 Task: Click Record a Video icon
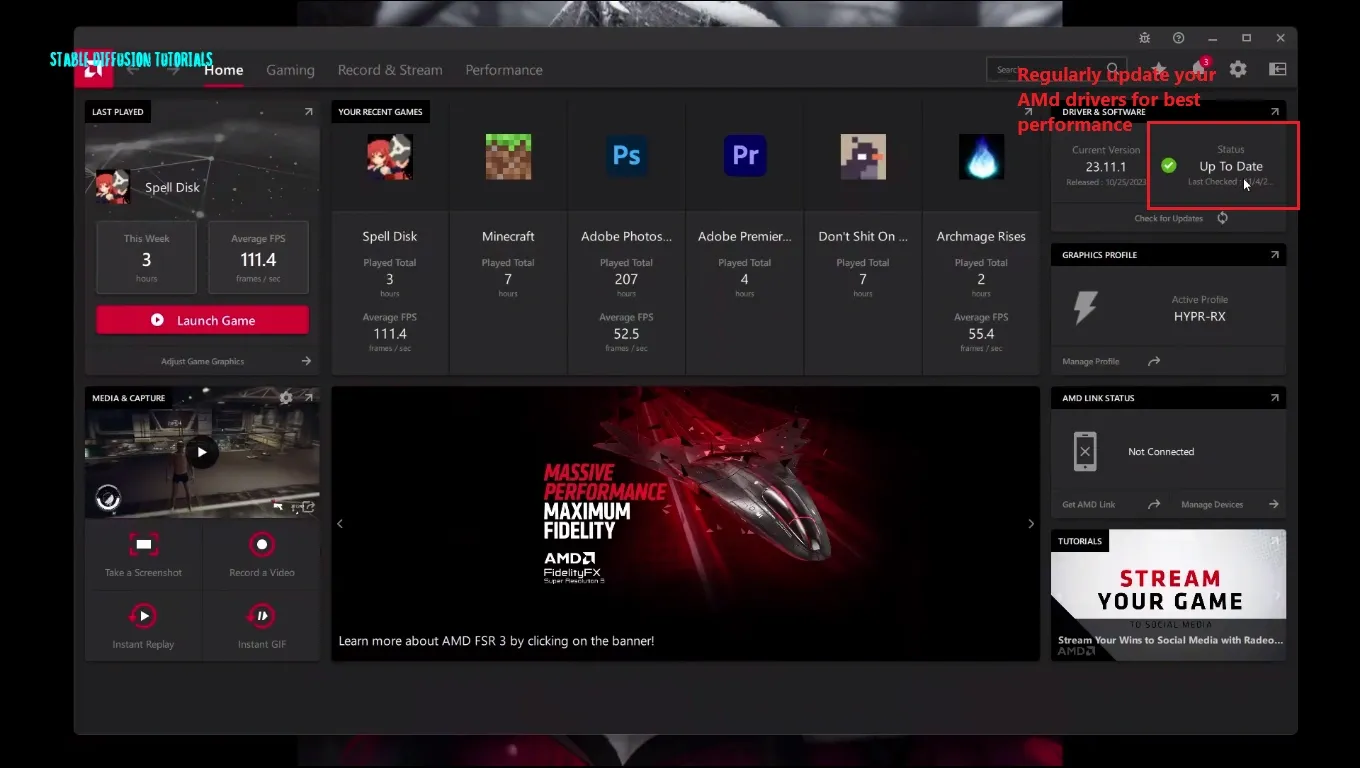(262, 545)
